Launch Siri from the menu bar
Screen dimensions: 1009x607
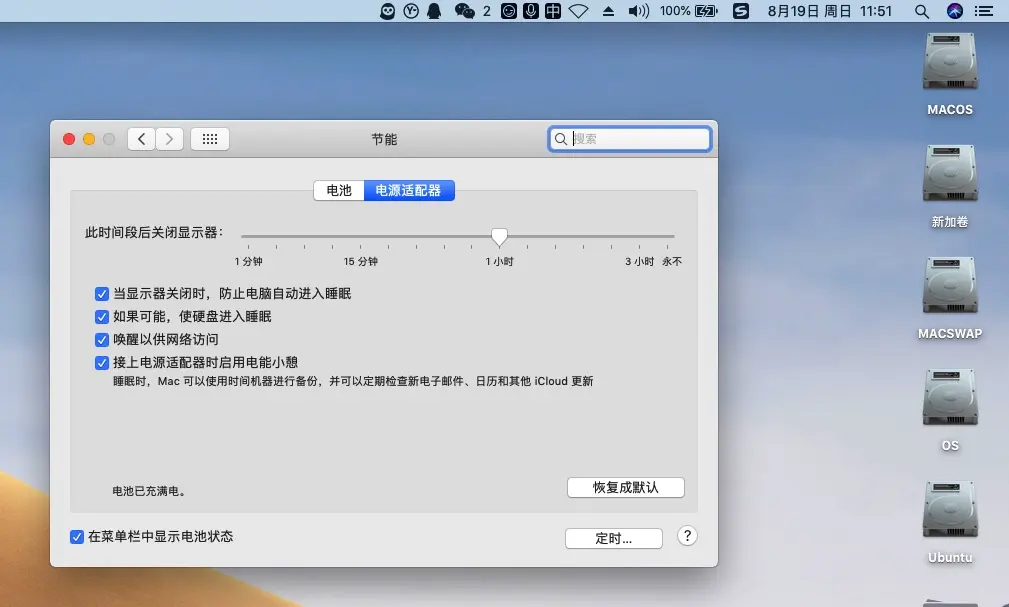coord(954,11)
